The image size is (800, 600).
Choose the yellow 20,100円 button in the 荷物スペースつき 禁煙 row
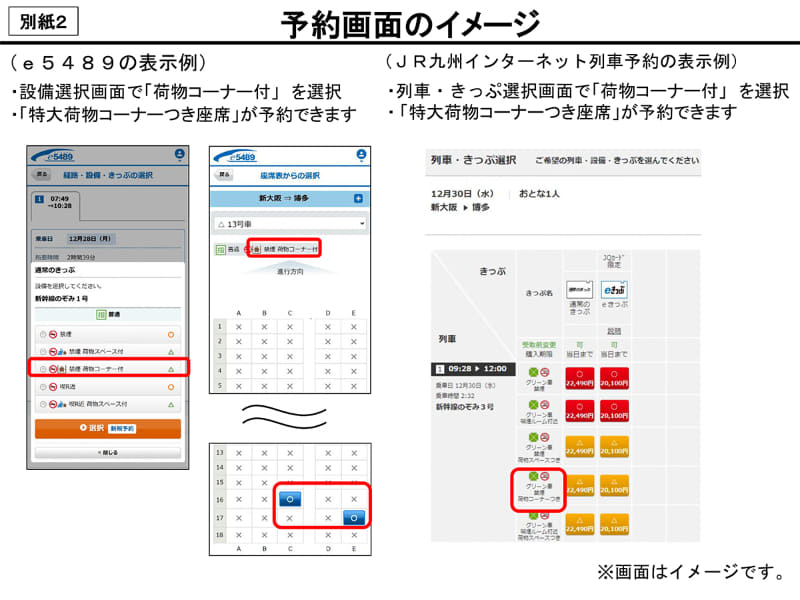click(614, 447)
